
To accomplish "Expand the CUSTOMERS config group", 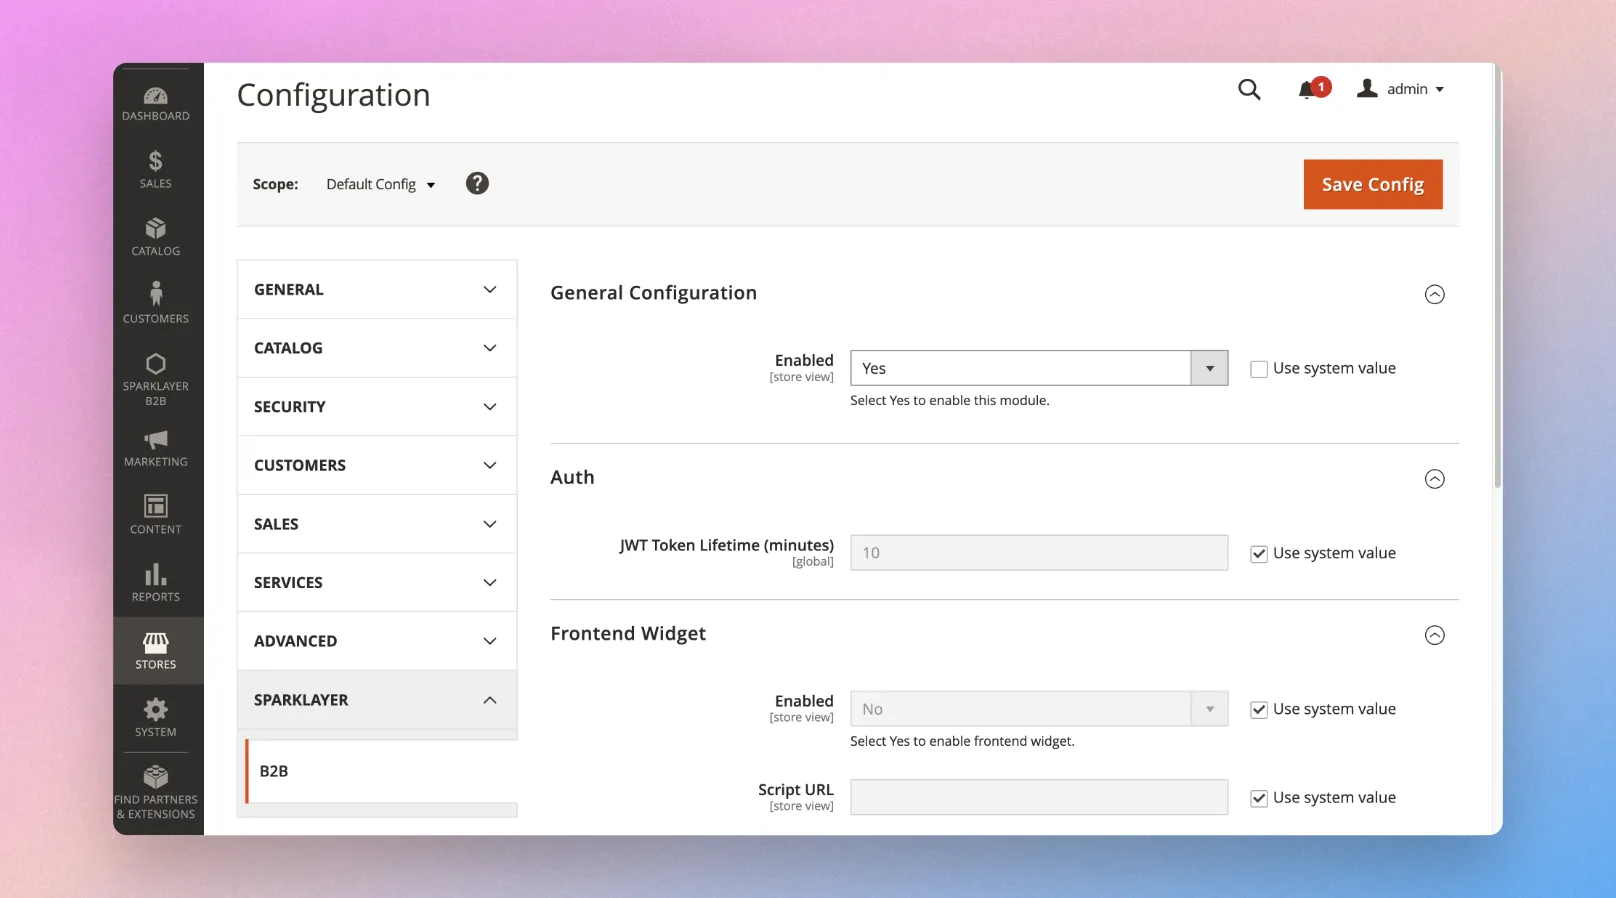I will pyautogui.click(x=377, y=465).
